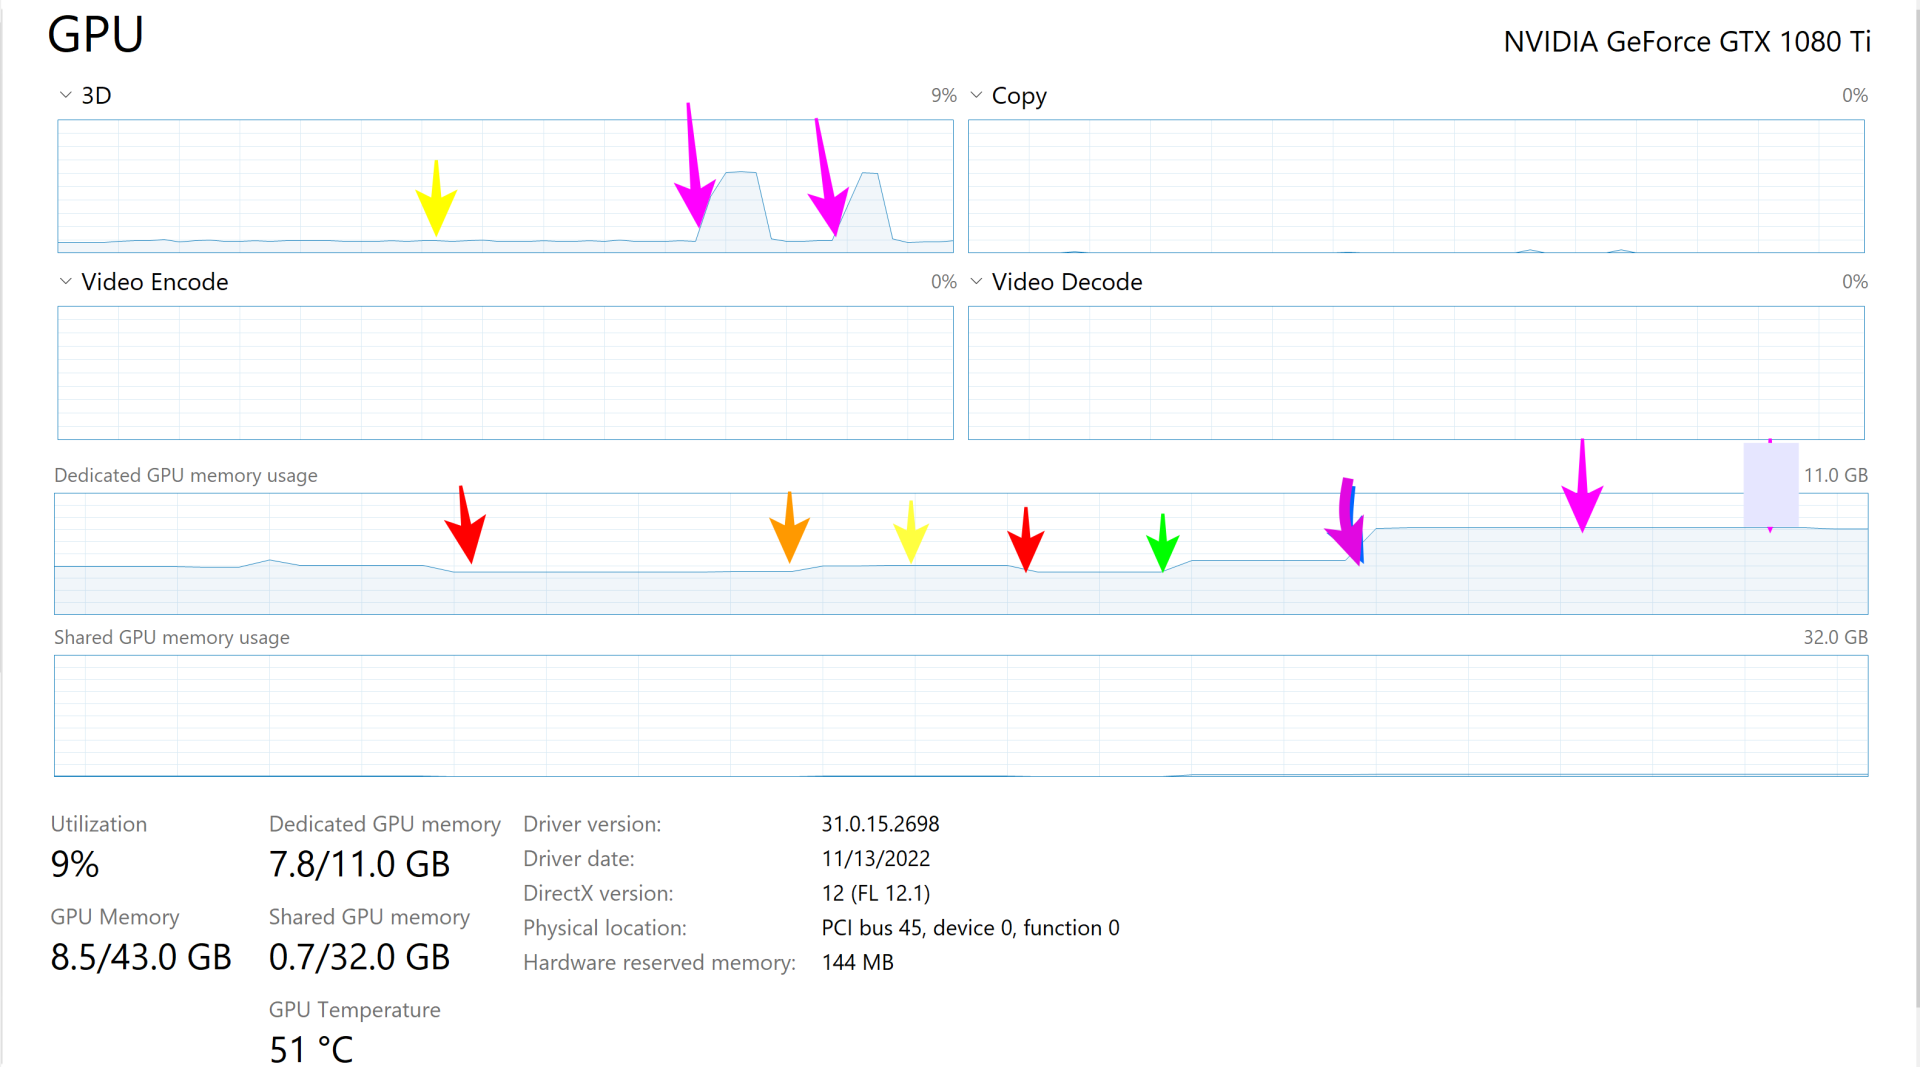Click the Dedicated GPU memory stat label
Viewport: 1920px width, 1067px height.
385,824
